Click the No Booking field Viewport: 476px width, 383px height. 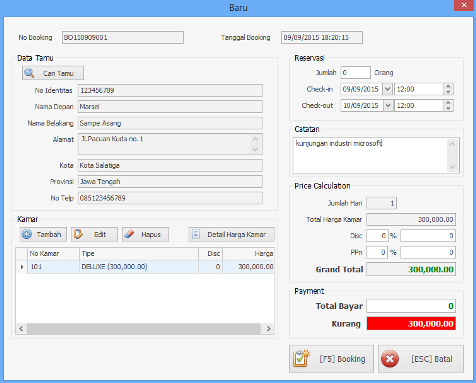pos(123,37)
